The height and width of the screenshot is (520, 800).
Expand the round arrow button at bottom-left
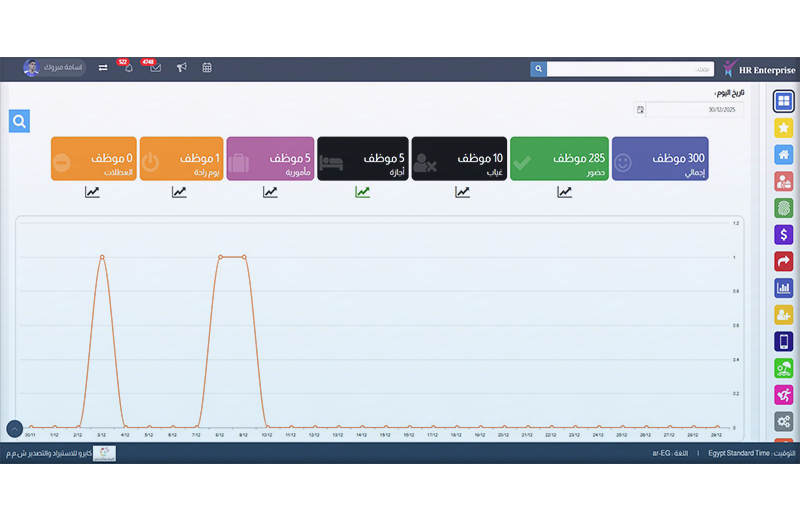tap(15, 428)
